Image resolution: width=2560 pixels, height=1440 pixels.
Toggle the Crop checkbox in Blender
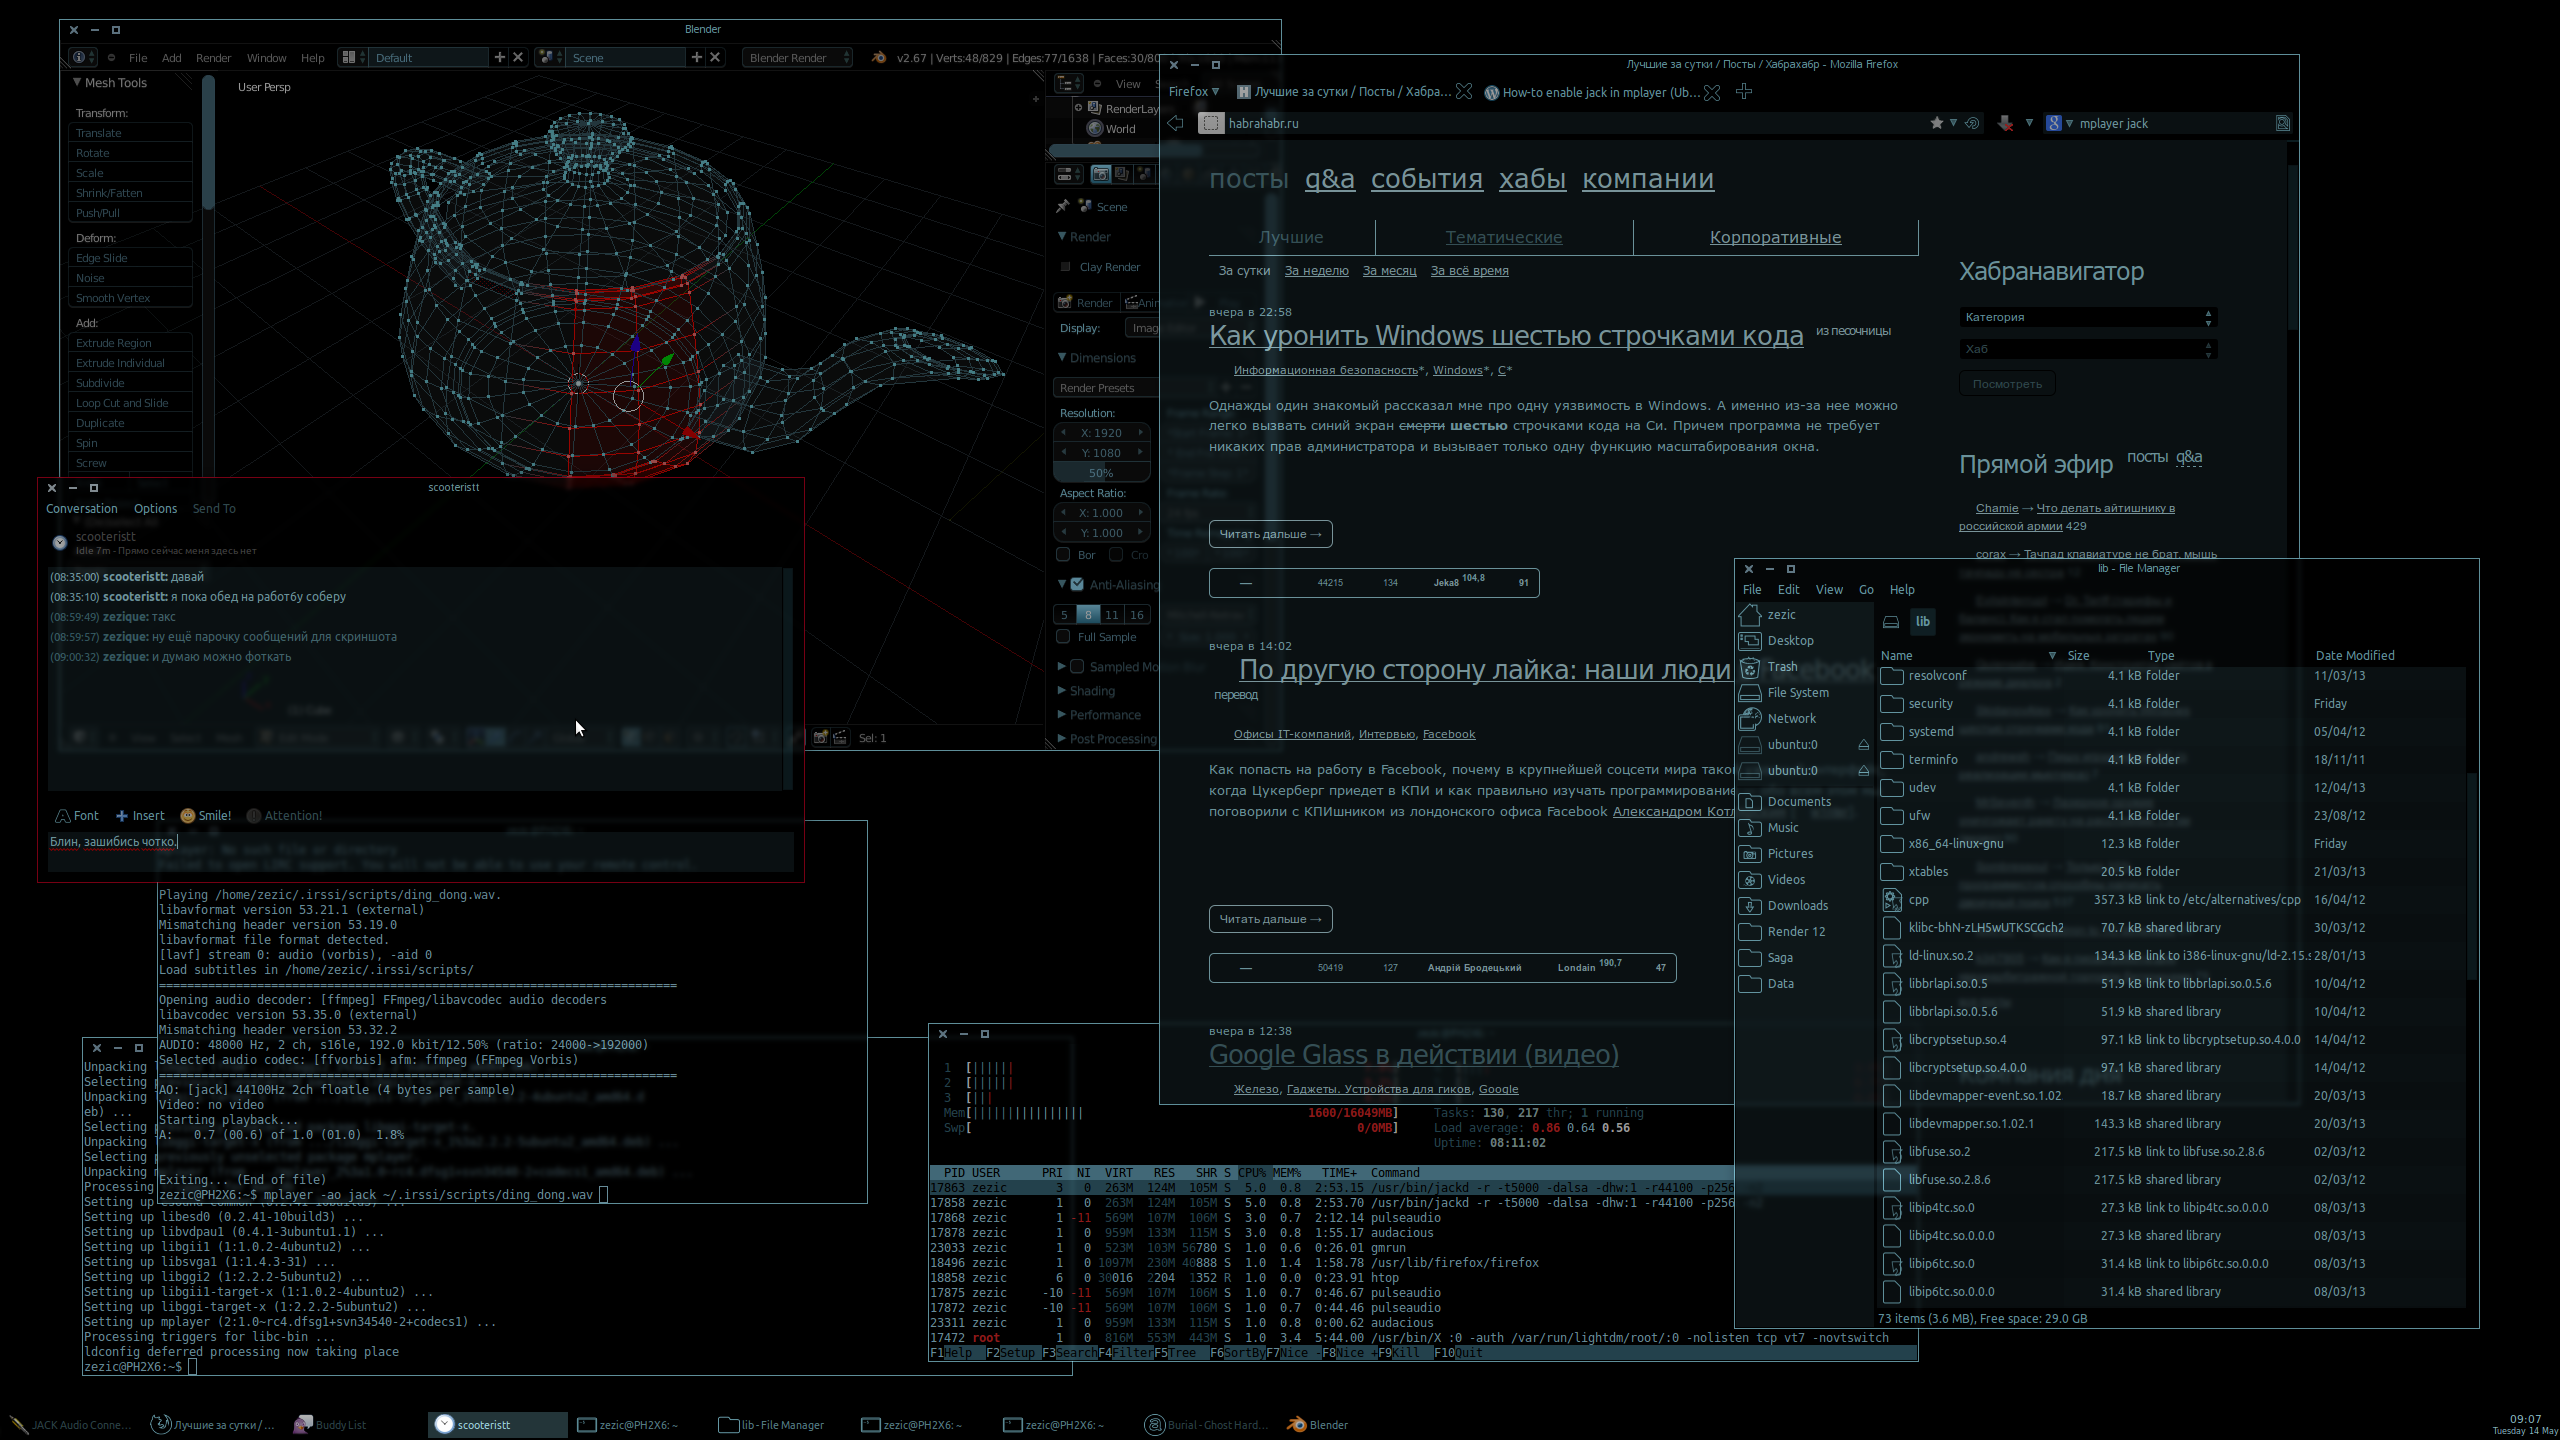[1116, 555]
